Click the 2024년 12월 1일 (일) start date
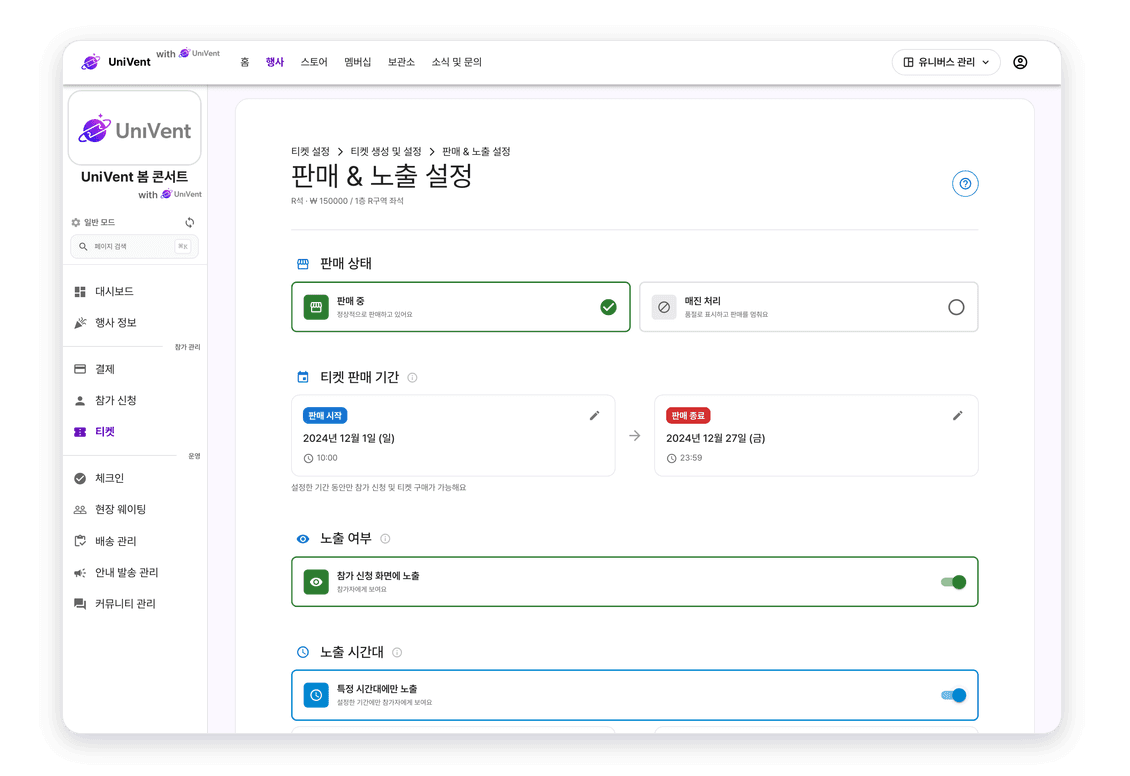This screenshot has width=1130, height=776. (x=349, y=438)
